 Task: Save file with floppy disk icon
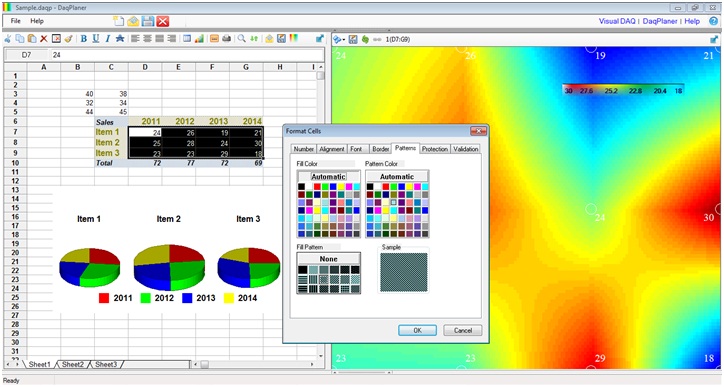148,21
